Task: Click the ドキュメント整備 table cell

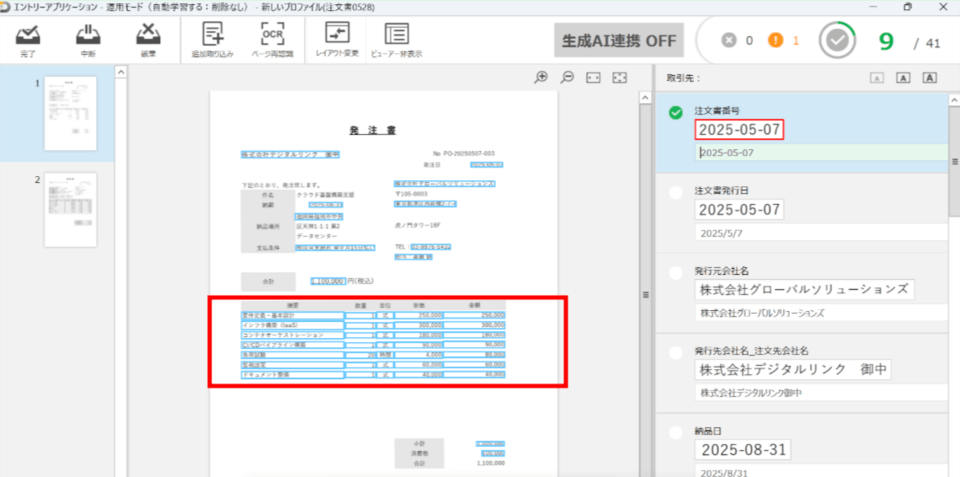Action: pos(292,374)
